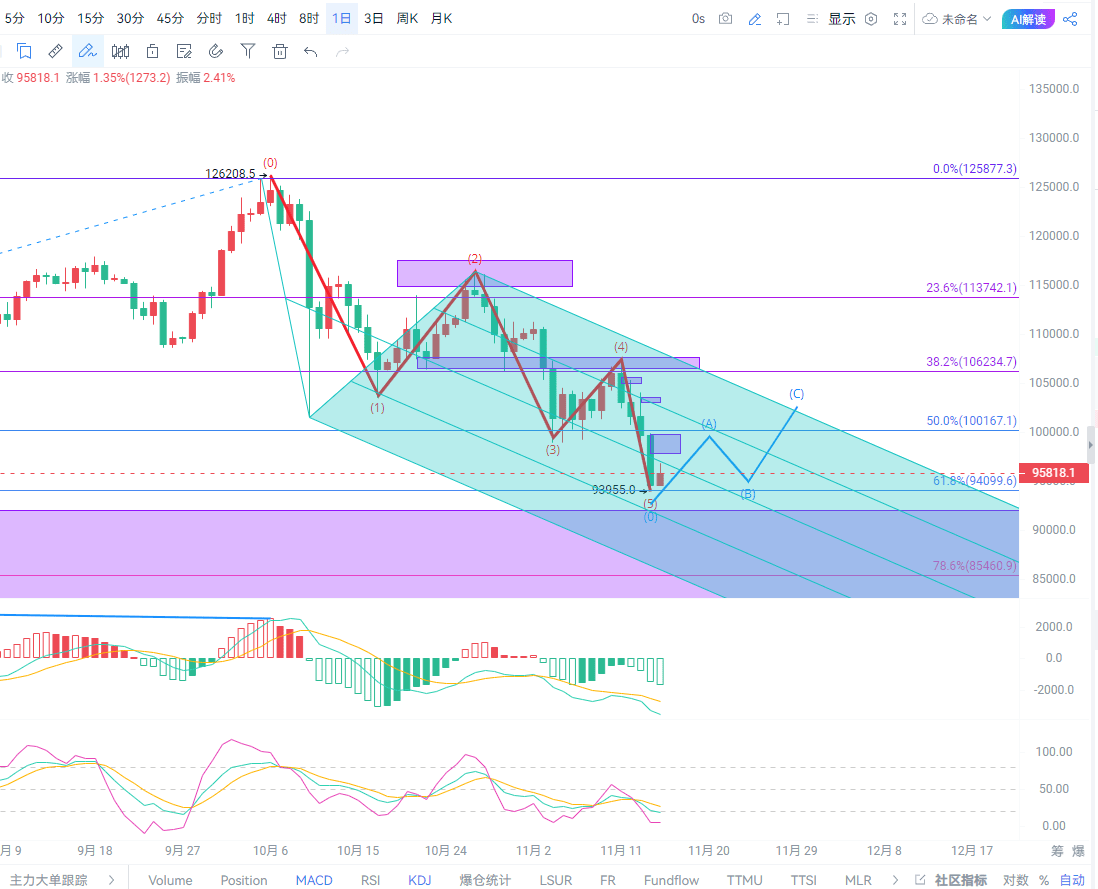Select the ruler measurement tool
This screenshot has height=889, width=1098.
[x=56, y=51]
